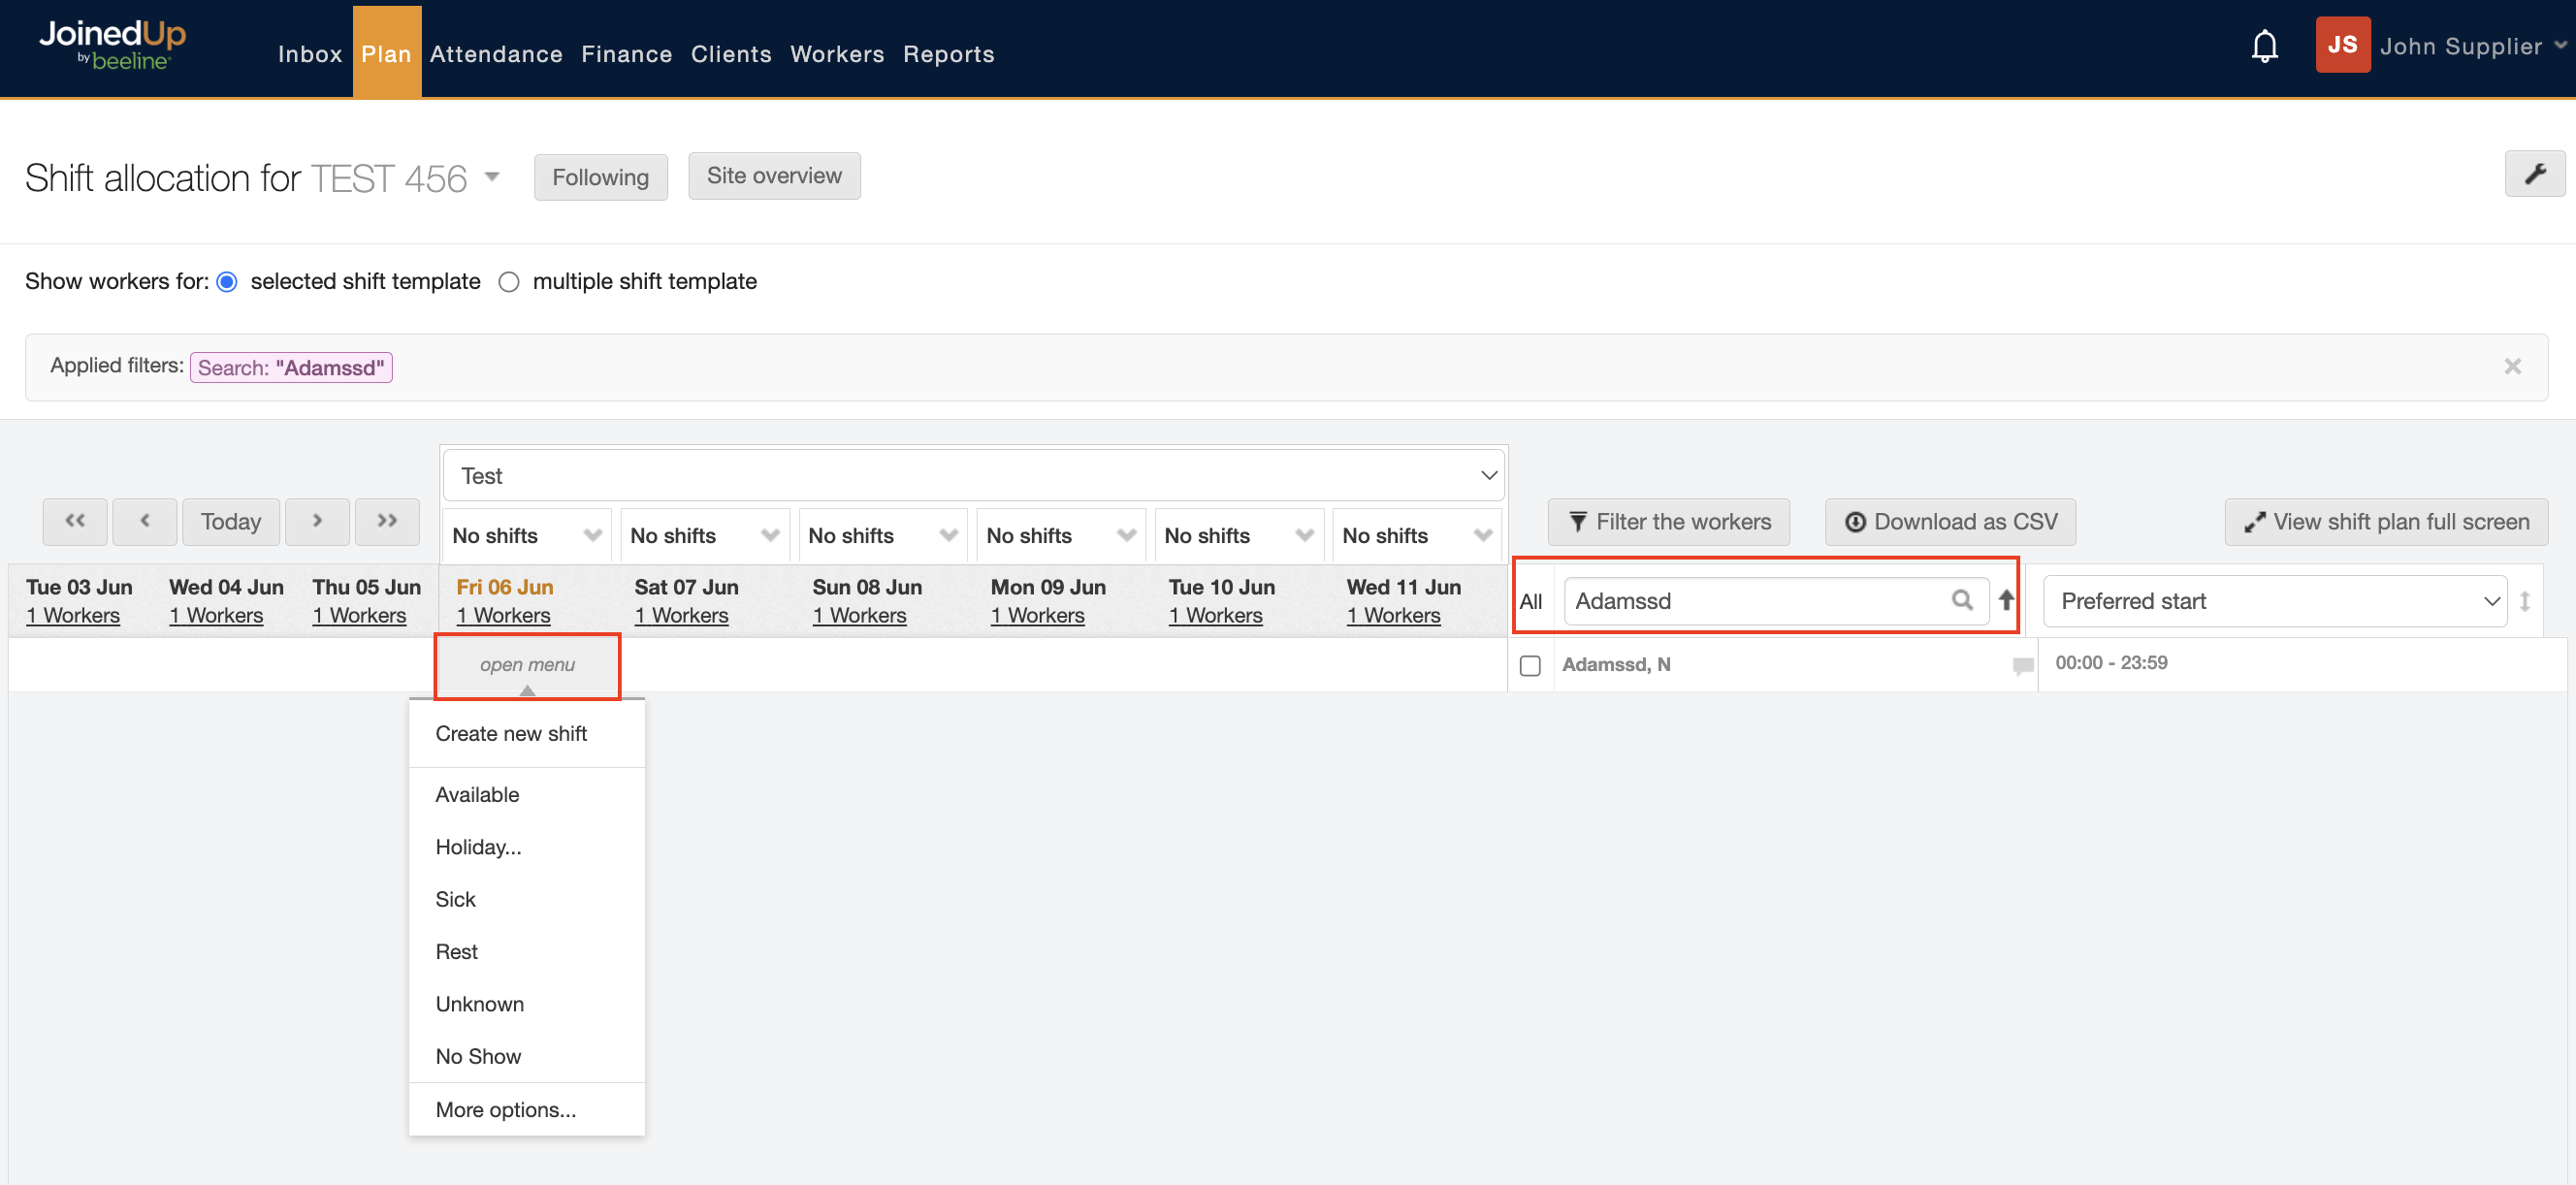Tick the checkbox for Adamssd, N

pyautogui.click(x=1530, y=665)
